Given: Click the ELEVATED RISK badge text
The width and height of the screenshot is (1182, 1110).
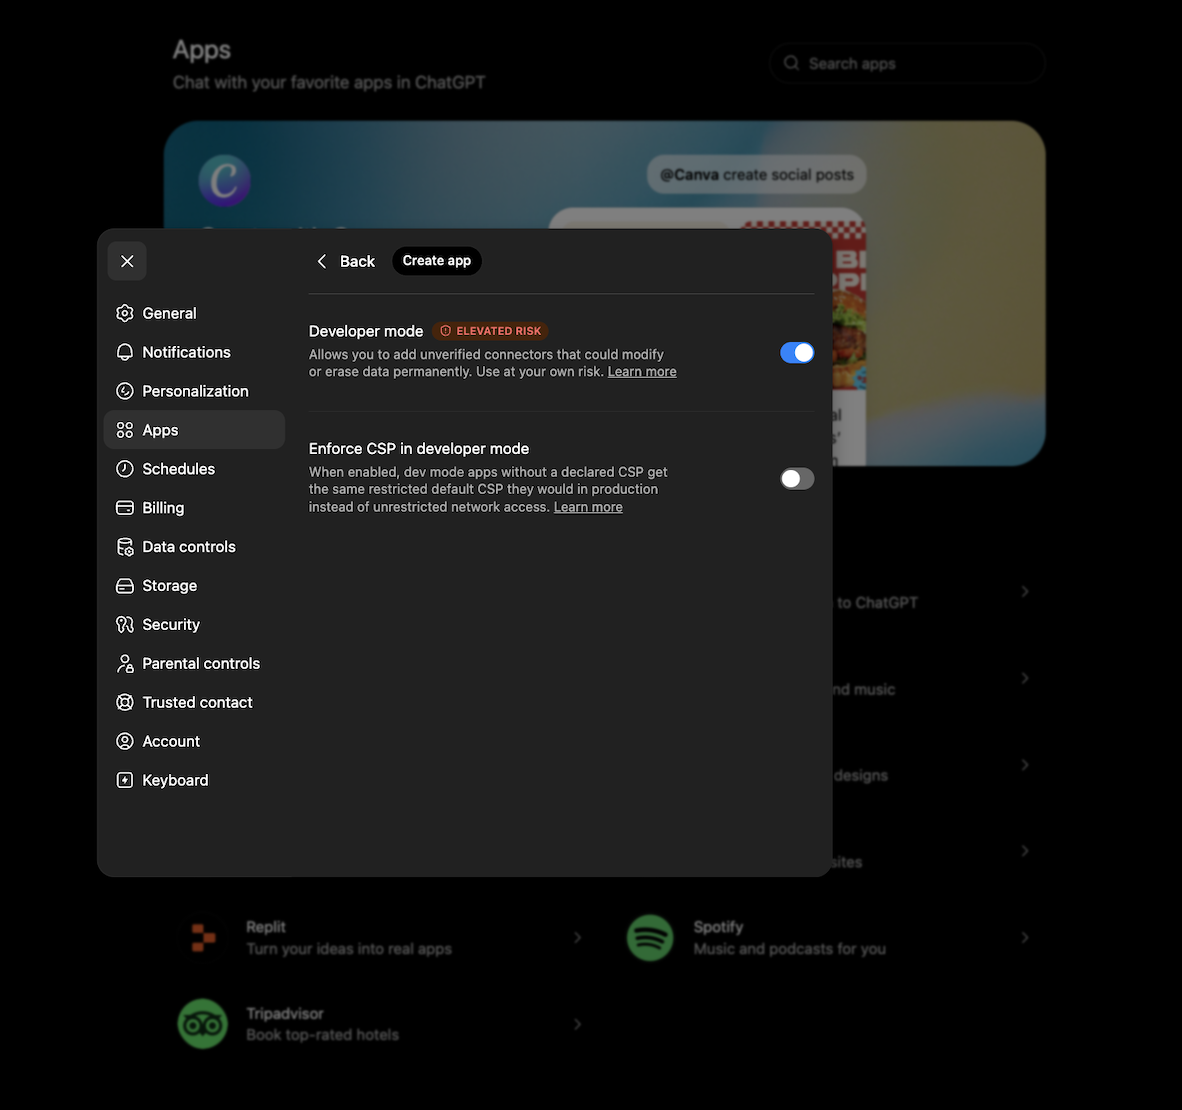Looking at the screenshot, I should click(498, 331).
